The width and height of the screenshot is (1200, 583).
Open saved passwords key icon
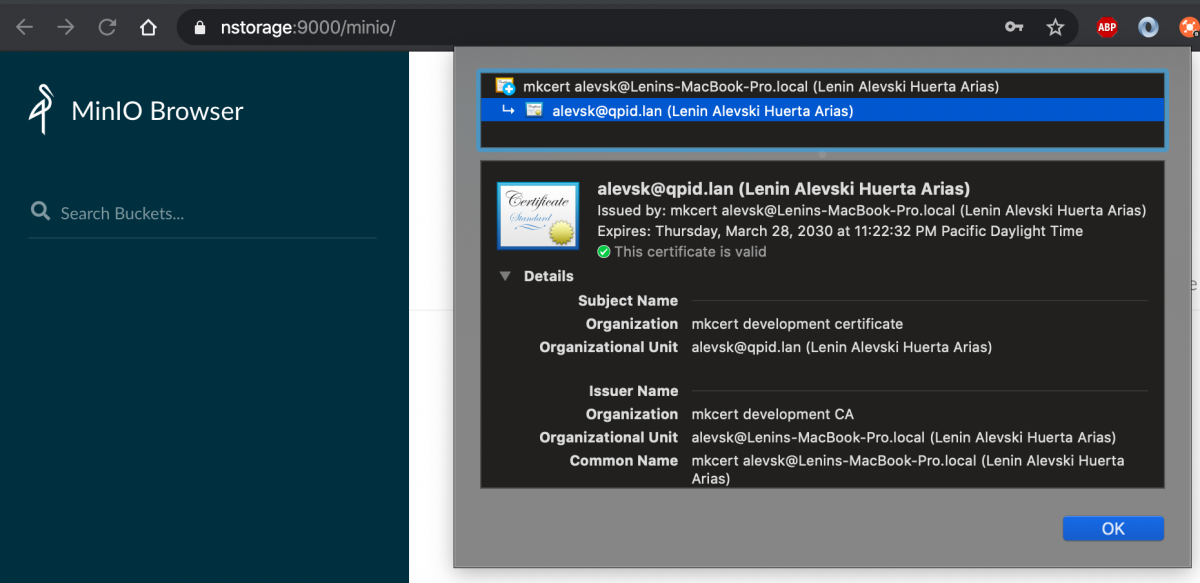click(1014, 27)
